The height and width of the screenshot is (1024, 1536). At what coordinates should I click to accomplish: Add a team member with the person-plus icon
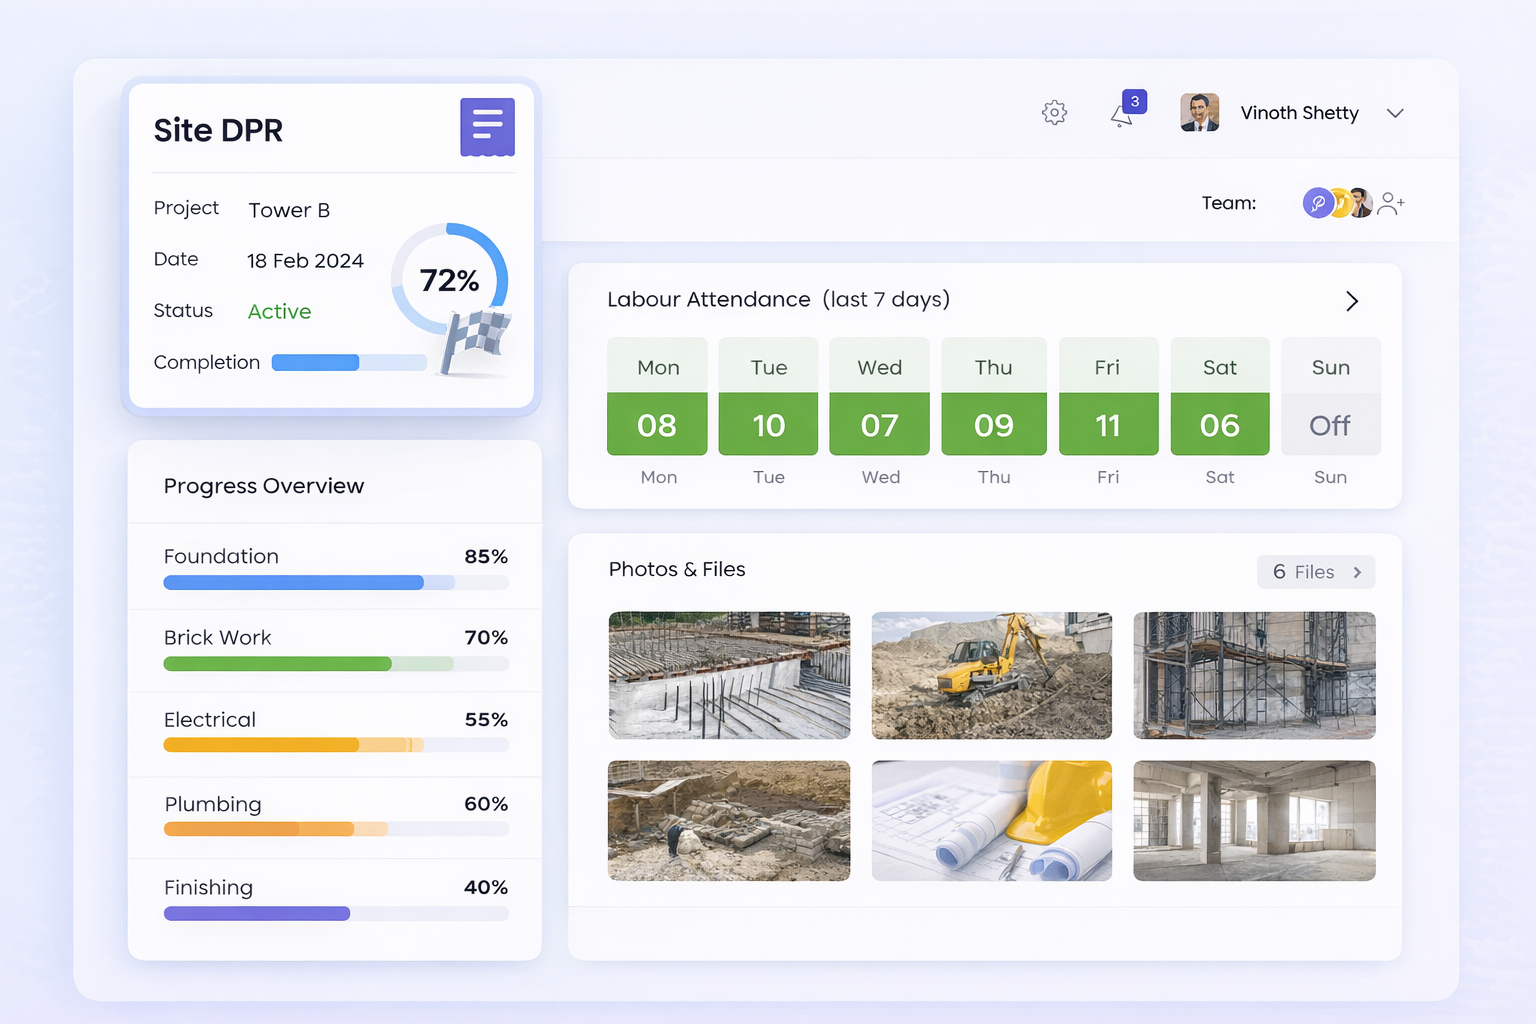(x=1391, y=203)
